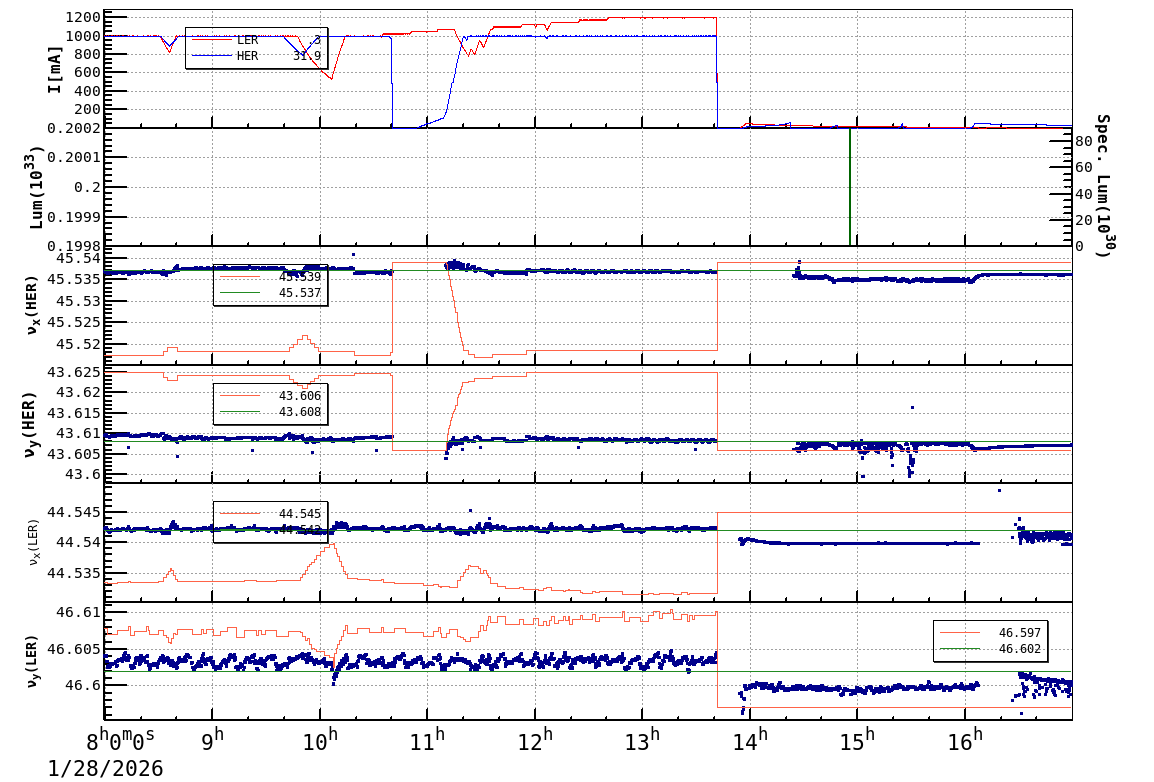Click the 43.605 tick label
Image resolution: width=1154 pixels, height=782 pixels.
click(x=74, y=455)
